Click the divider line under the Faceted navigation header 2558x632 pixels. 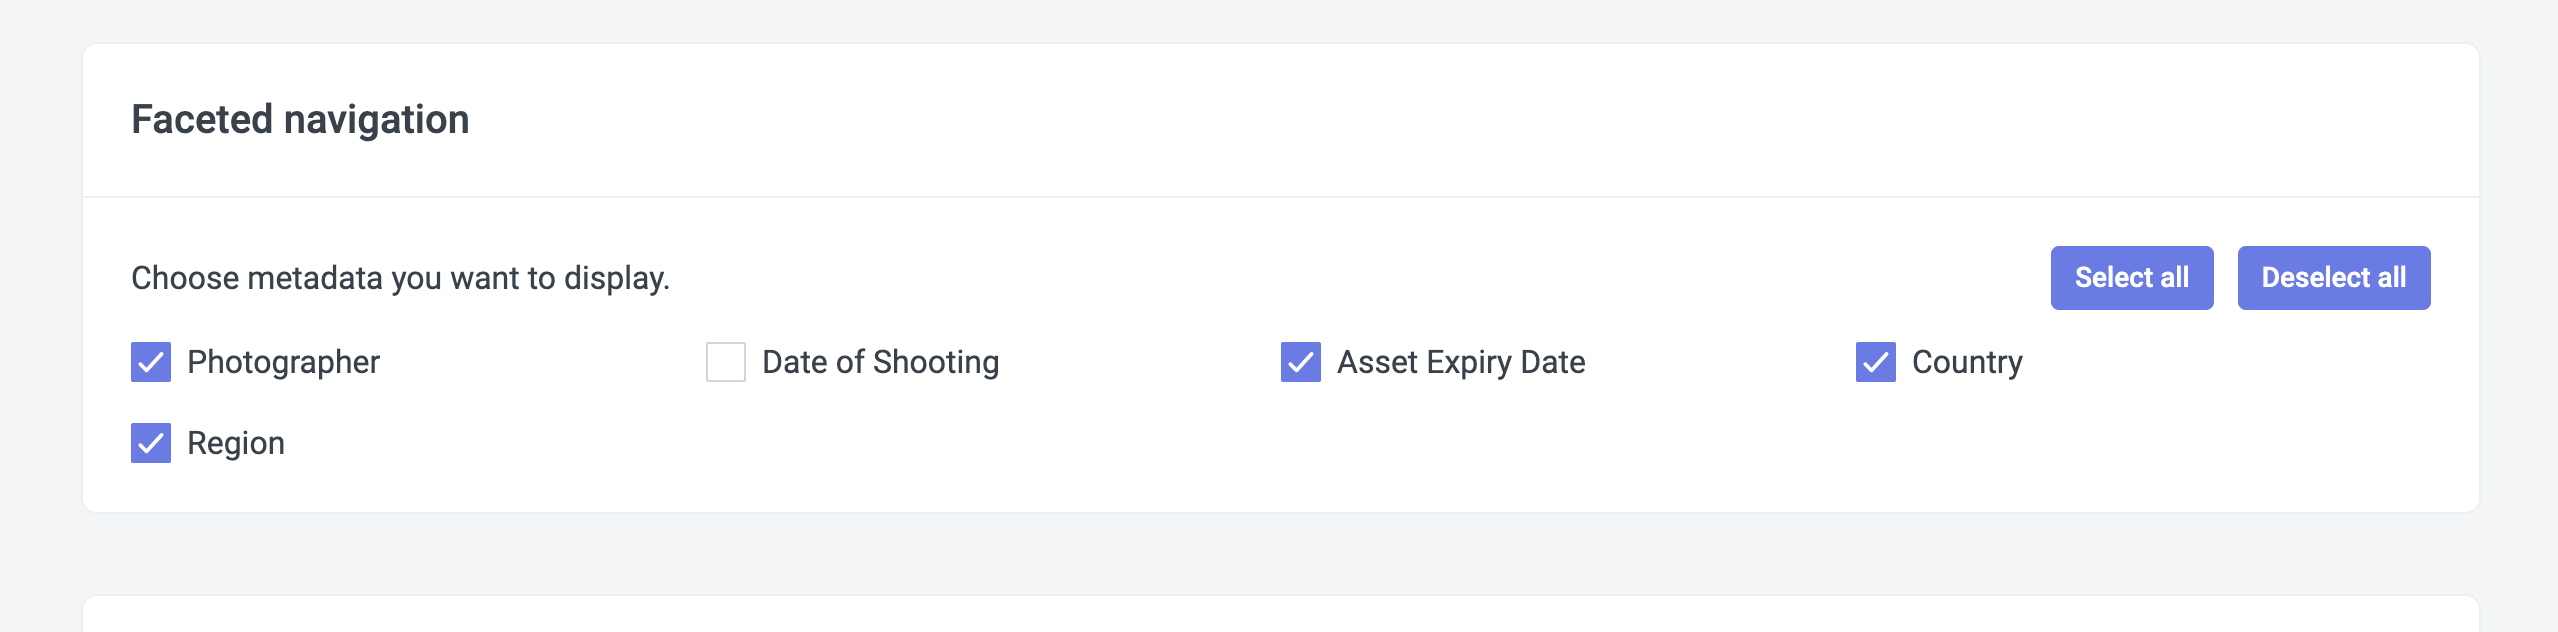pyautogui.click(x=1280, y=197)
